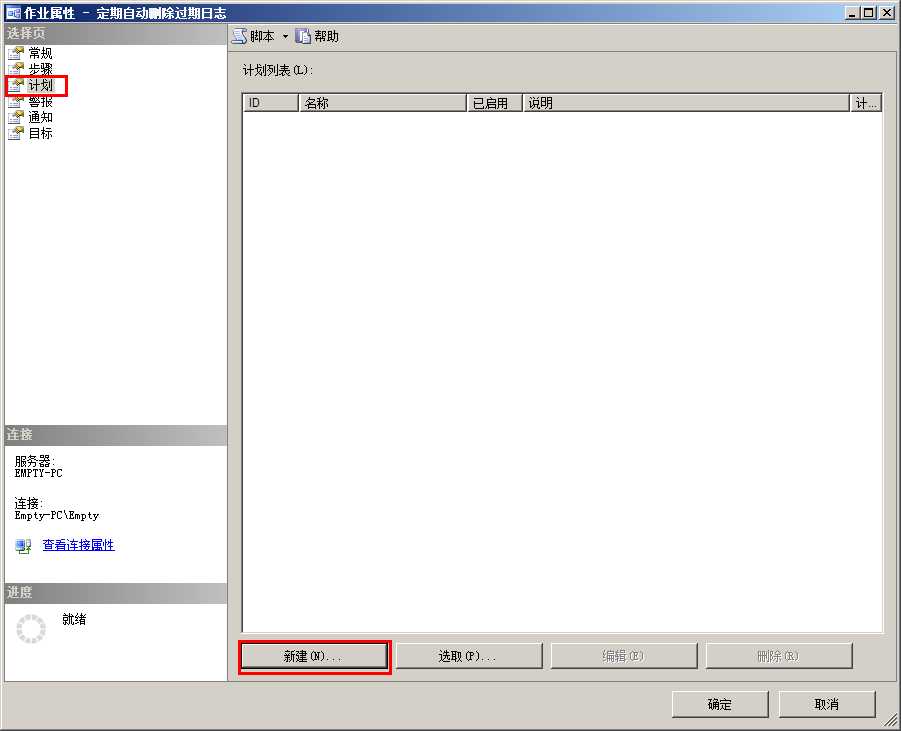Click the job properties window icon
Screen dimensions: 901x731
[13, 13]
